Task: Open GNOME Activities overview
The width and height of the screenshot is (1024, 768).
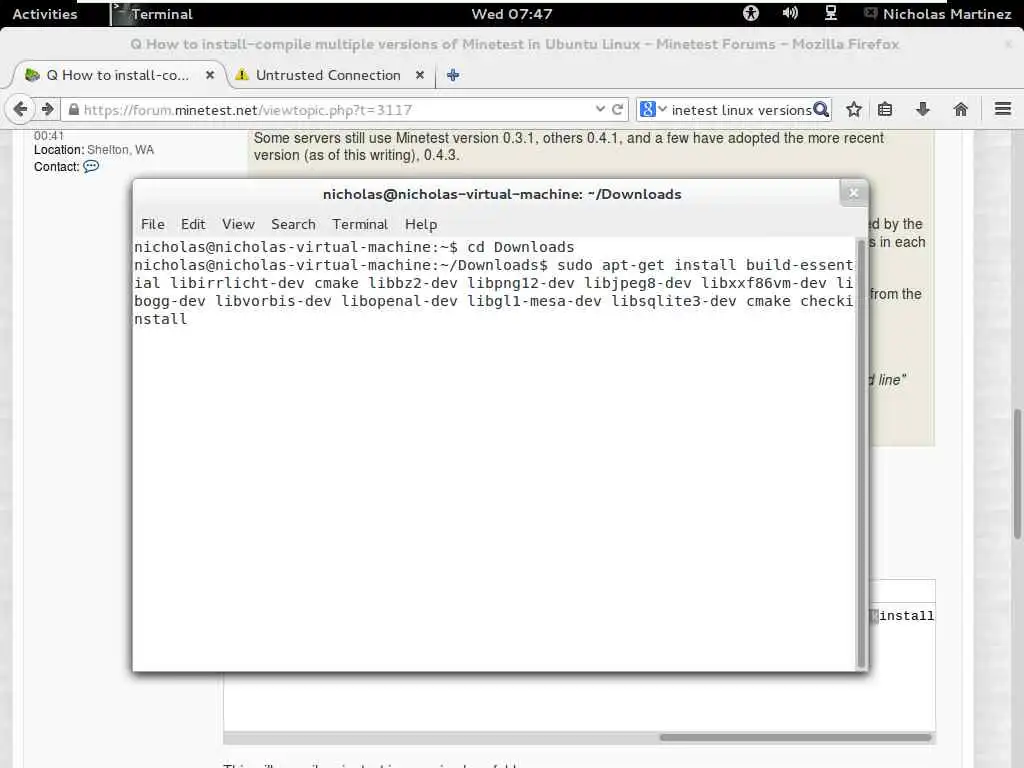Action: click(x=44, y=14)
